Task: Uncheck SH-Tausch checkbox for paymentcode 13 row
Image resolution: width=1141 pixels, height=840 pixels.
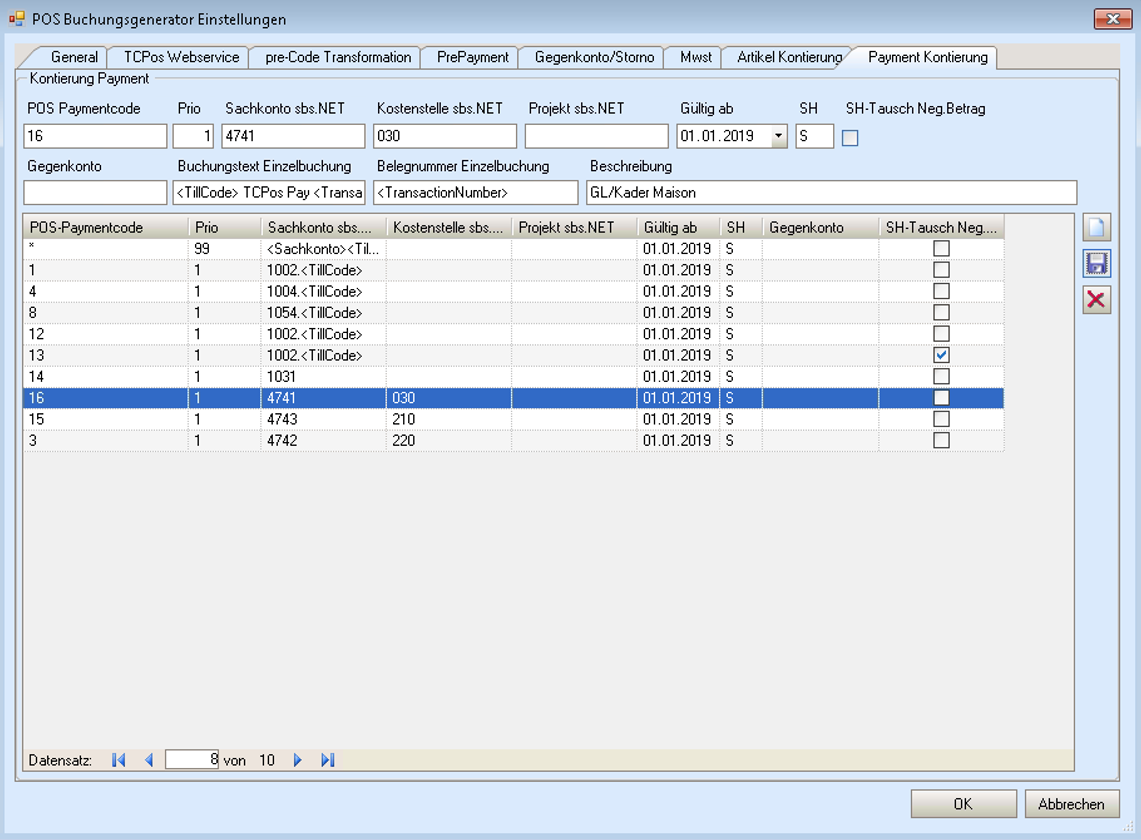Action: click(941, 355)
